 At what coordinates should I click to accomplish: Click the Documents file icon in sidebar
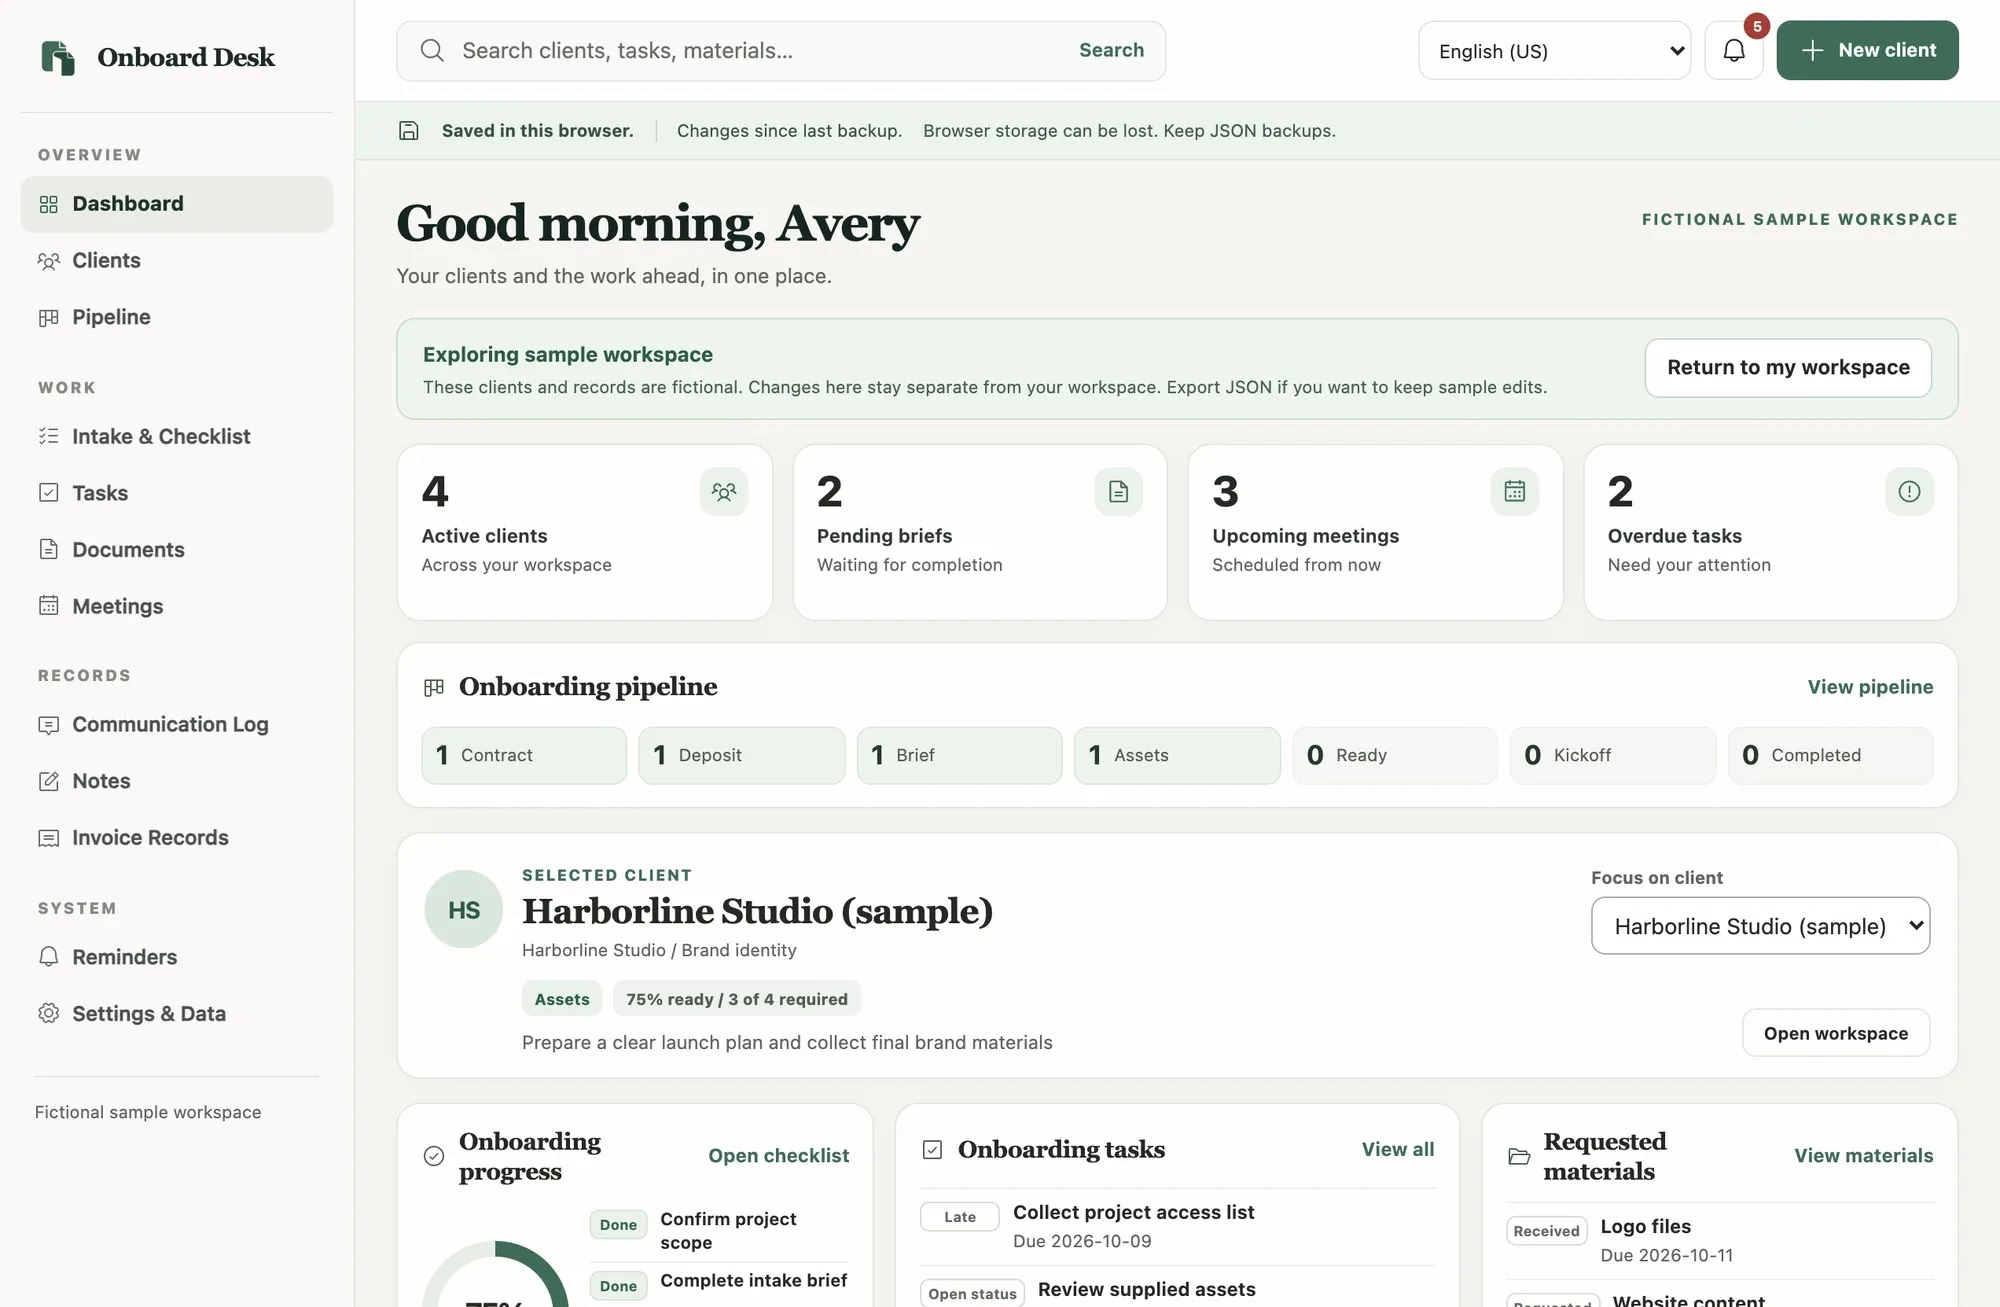pos(49,550)
